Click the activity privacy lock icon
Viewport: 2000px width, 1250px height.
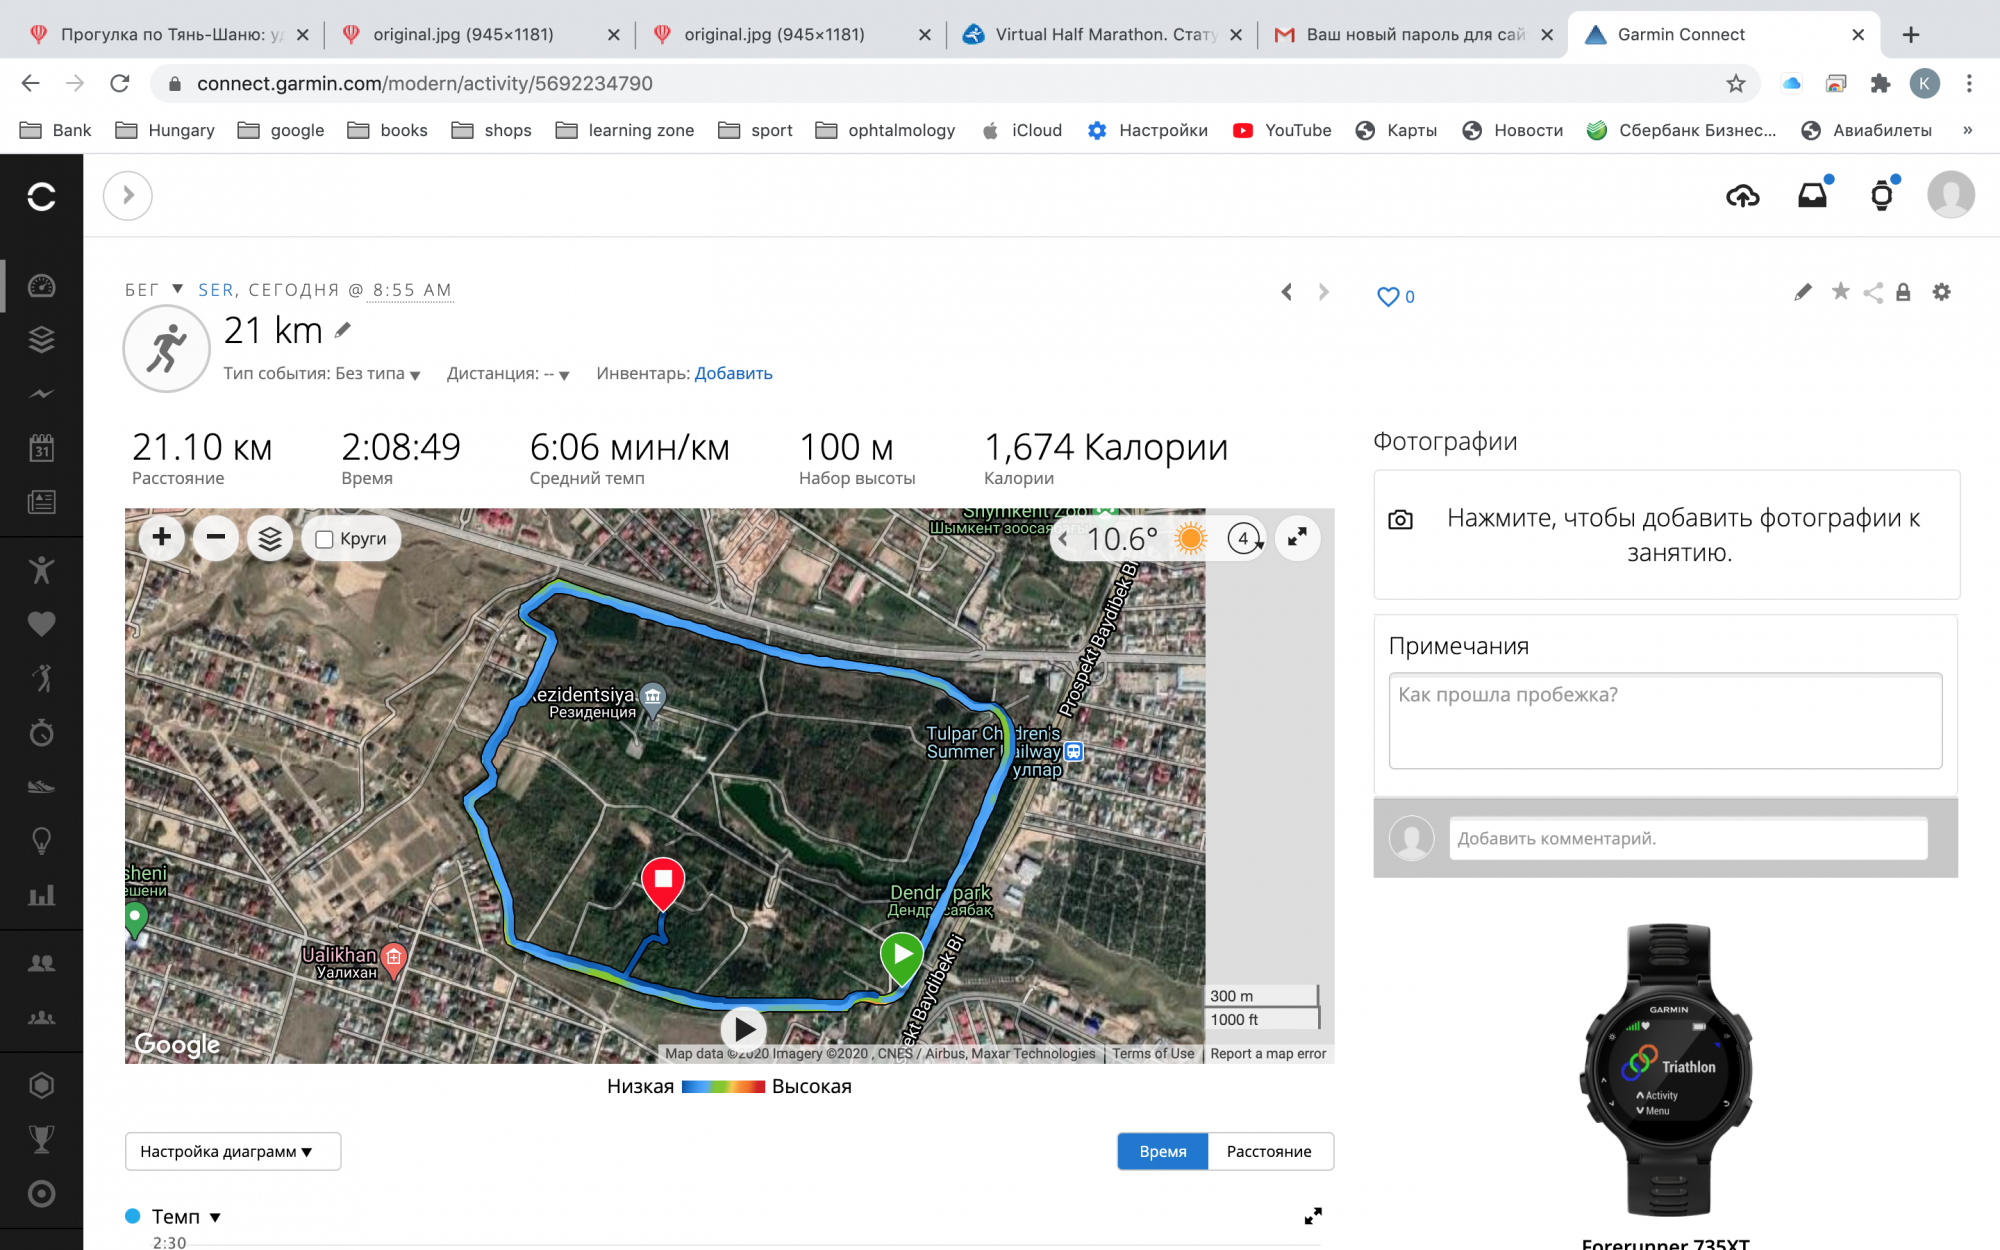coord(1903,292)
